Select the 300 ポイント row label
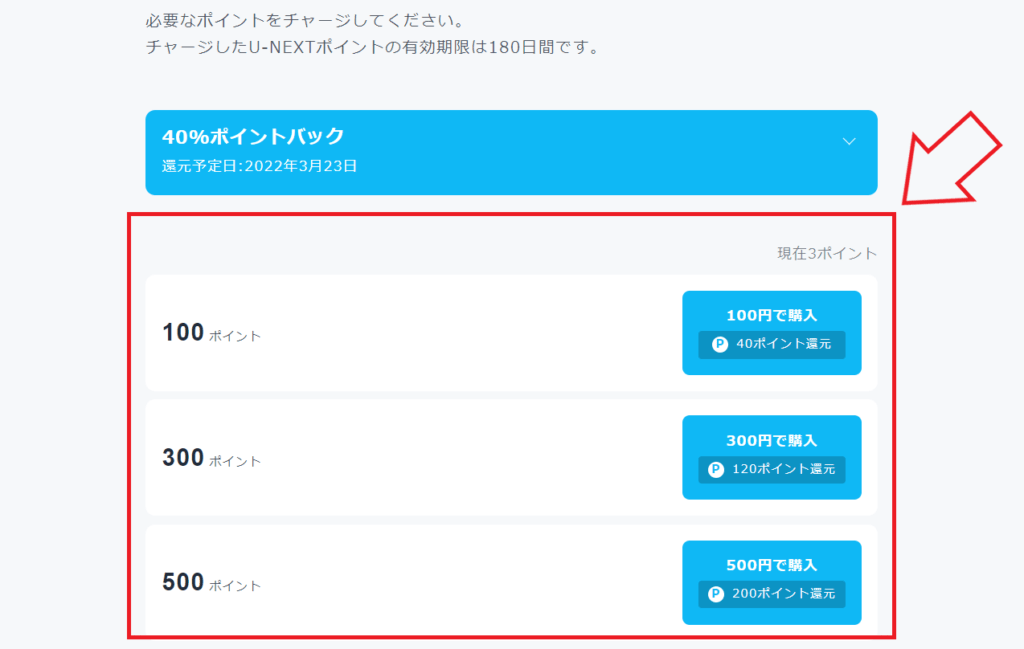Image resolution: width=1024 pixels, height=649 pixels. 212,458
